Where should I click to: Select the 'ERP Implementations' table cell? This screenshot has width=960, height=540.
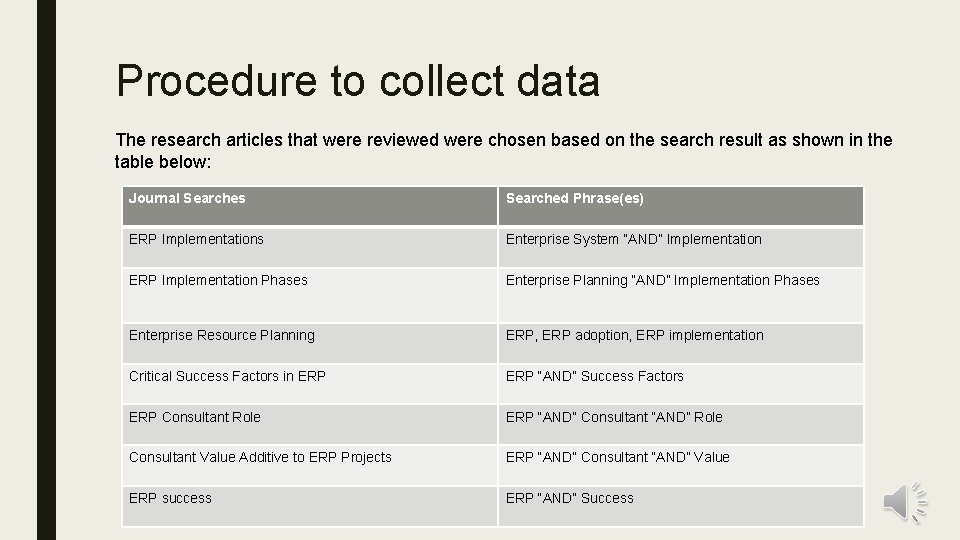click(310, 247)
